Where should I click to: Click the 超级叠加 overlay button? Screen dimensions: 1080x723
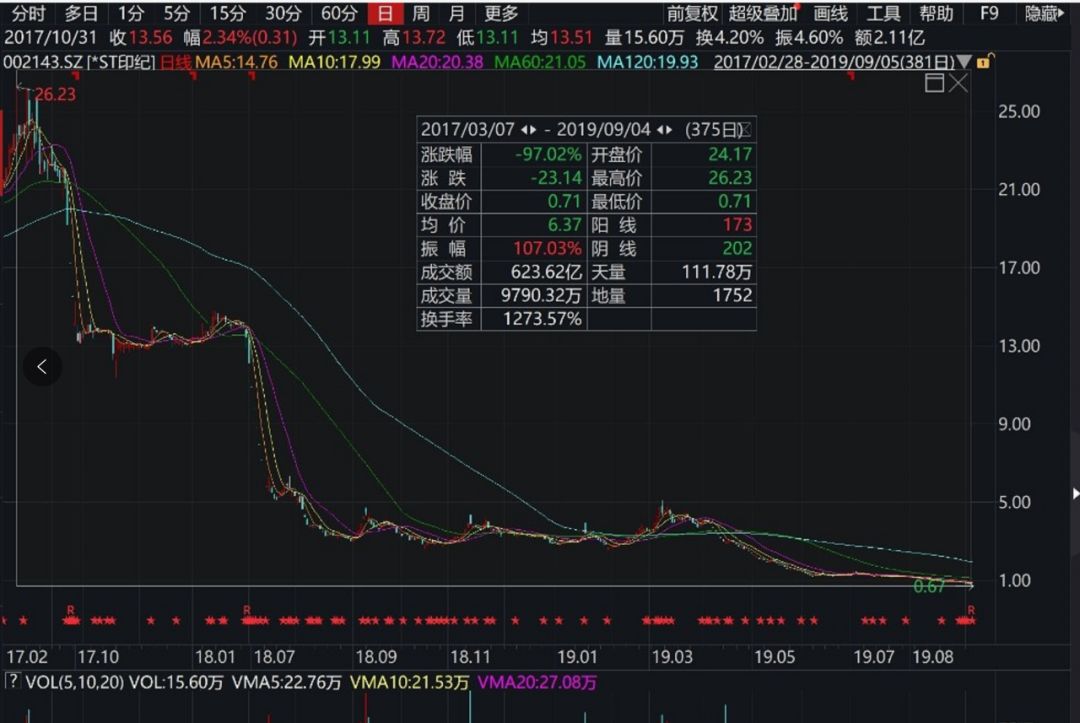coord(762,13)
